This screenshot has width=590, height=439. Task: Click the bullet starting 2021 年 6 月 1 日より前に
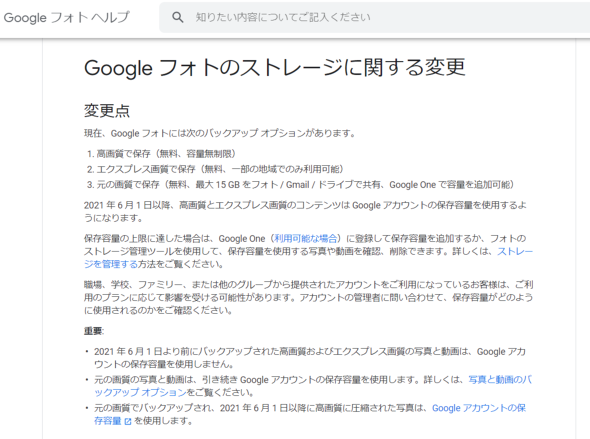(x=310, y=358)
